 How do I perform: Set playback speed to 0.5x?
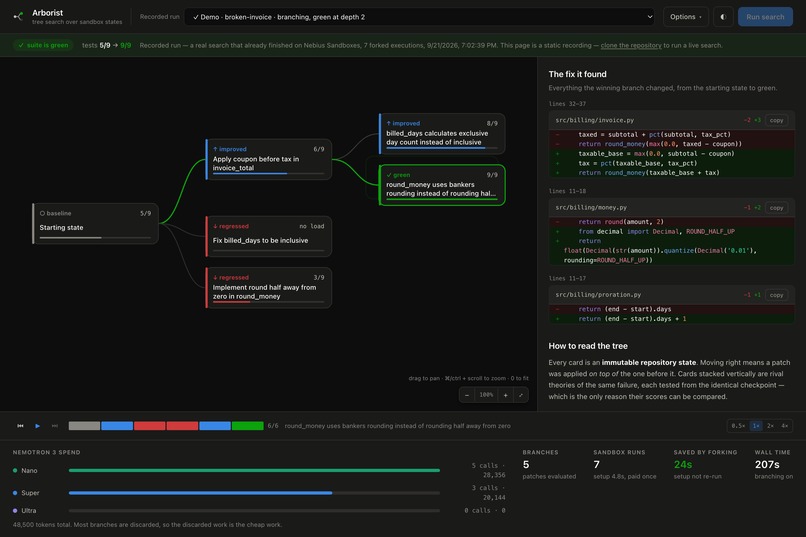coord(739,426)
